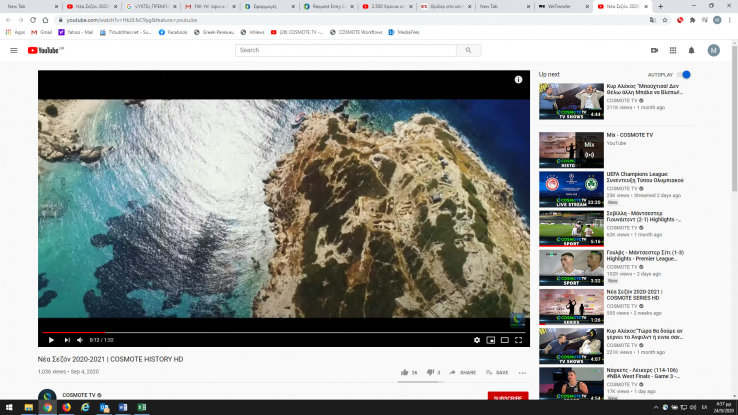Switch the player to theater mode
738x415 pixels.
click(x=504, y=340)
